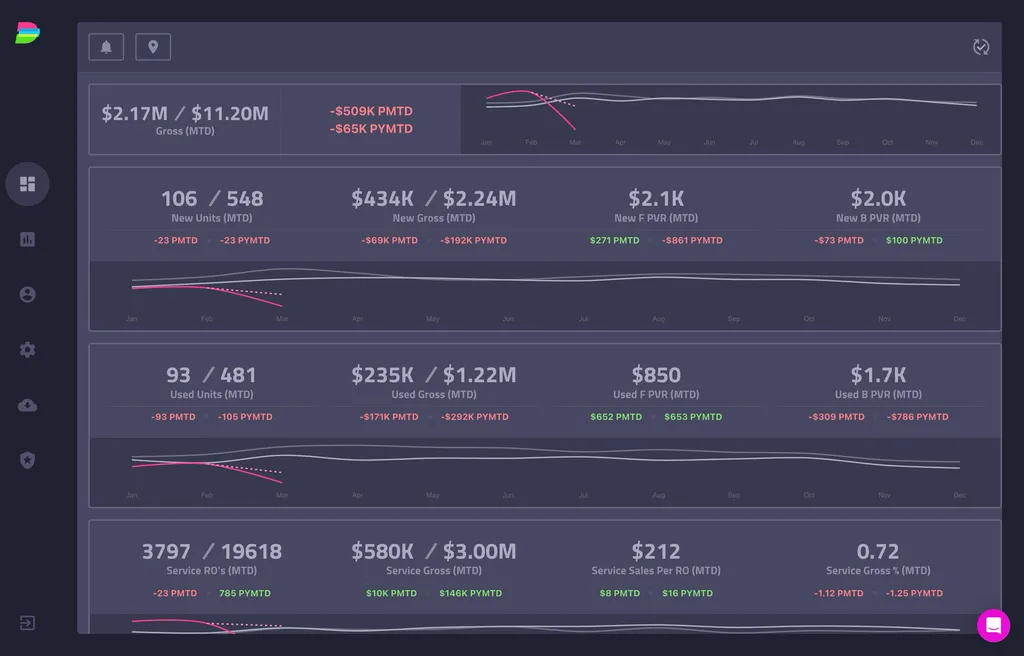Open the pink chat widget button
This screenshot has width=1024, height=656.
(x=993, y=625)
